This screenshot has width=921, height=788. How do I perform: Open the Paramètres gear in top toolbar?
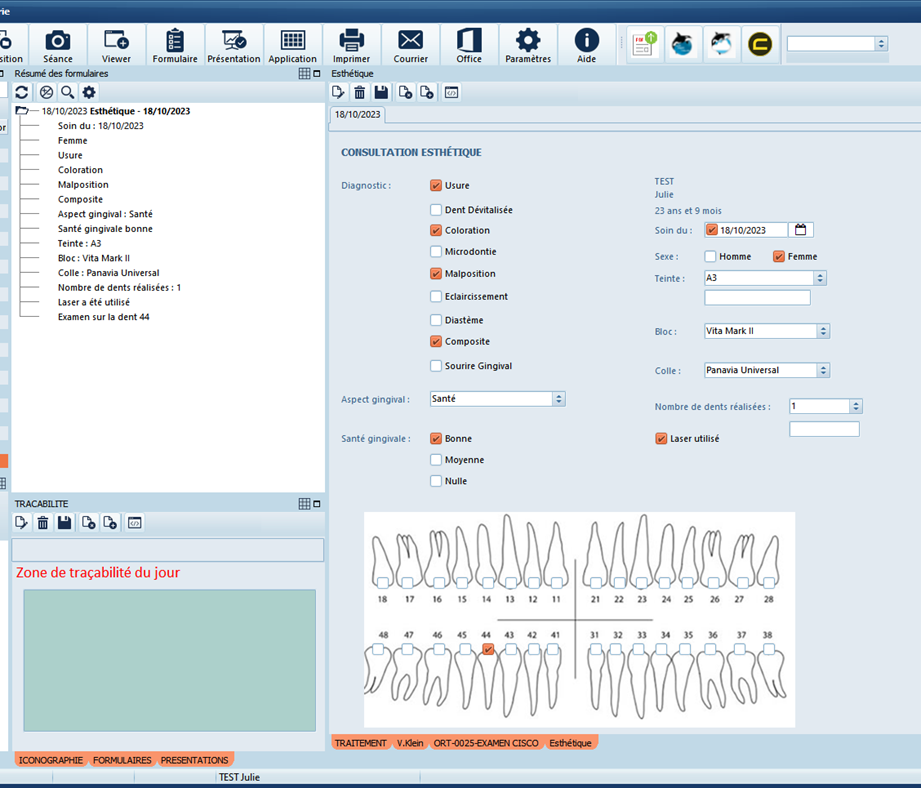click(x=527, y=45)
